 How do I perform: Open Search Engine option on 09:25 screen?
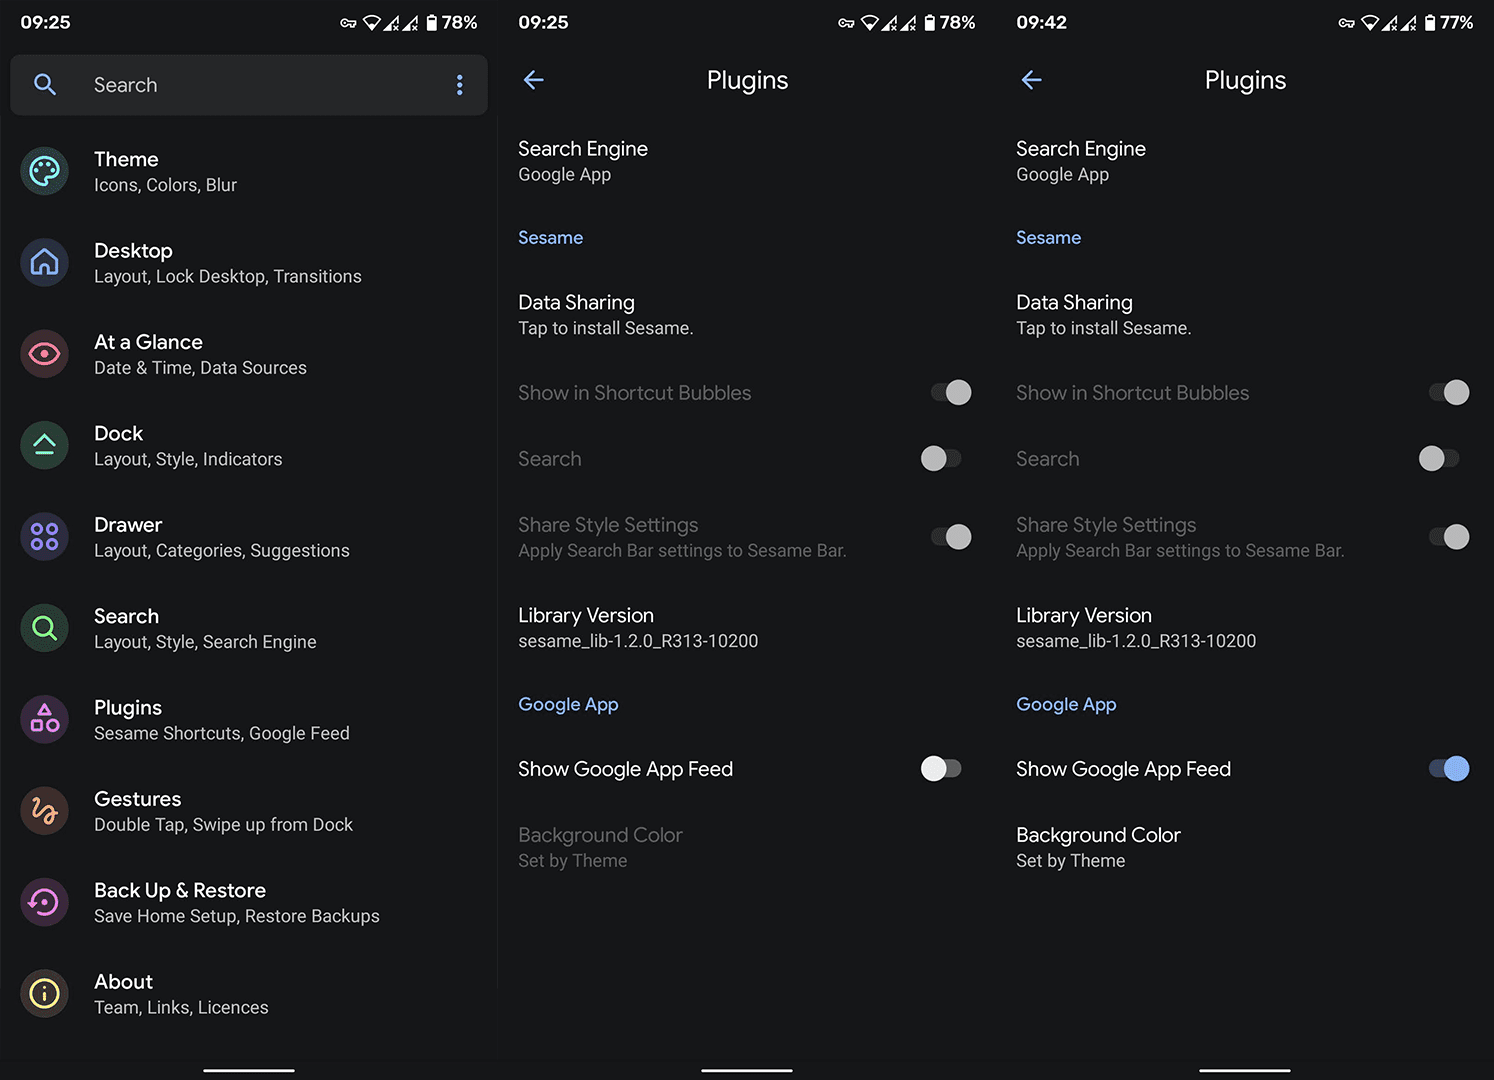[x=746, y=161]
